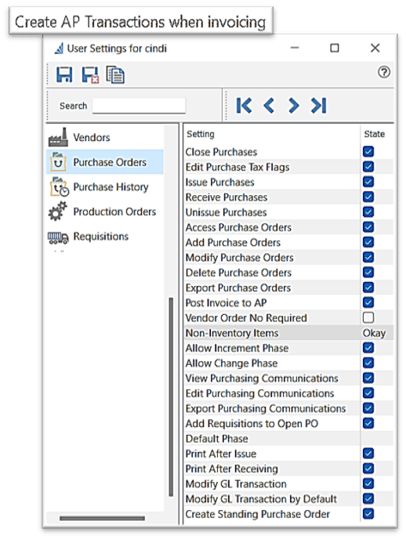Go to next record arrow

tap(293, 106)
